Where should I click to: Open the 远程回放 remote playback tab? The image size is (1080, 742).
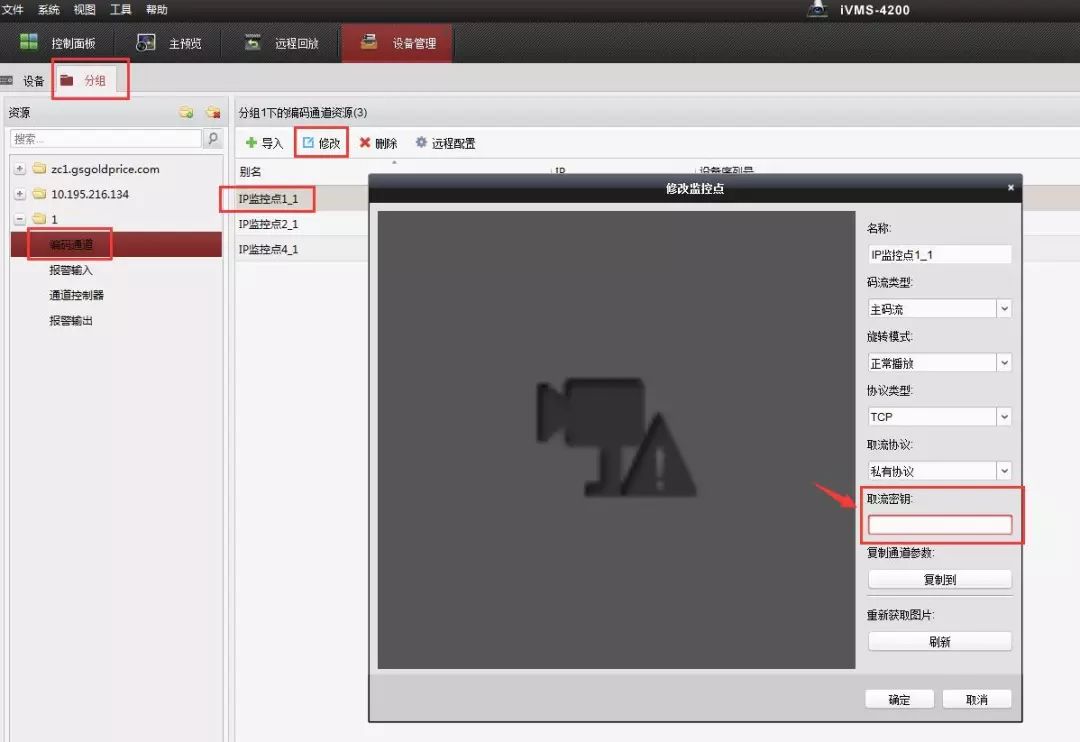(x=282, y=43)
